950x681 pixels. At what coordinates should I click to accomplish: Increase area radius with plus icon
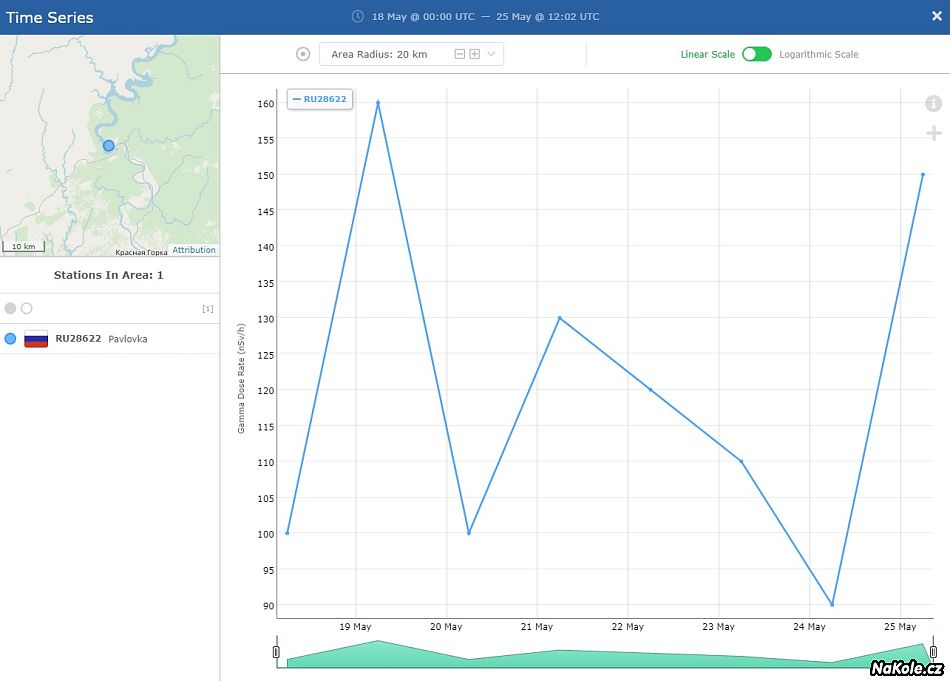475,54
